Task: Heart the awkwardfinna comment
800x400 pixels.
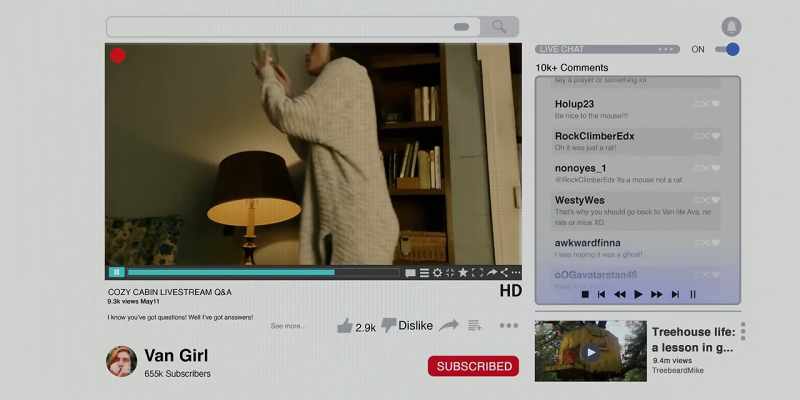Action: pos(715,243)
